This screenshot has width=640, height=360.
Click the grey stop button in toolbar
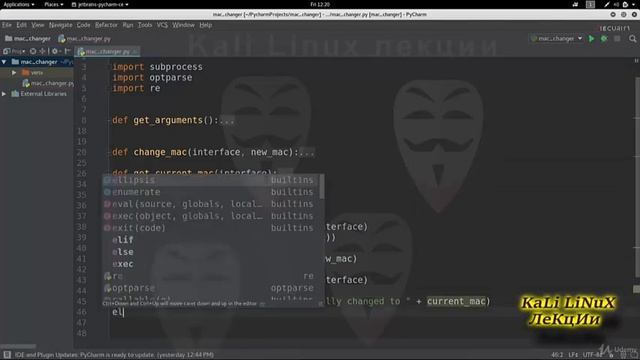pos(617,38)
